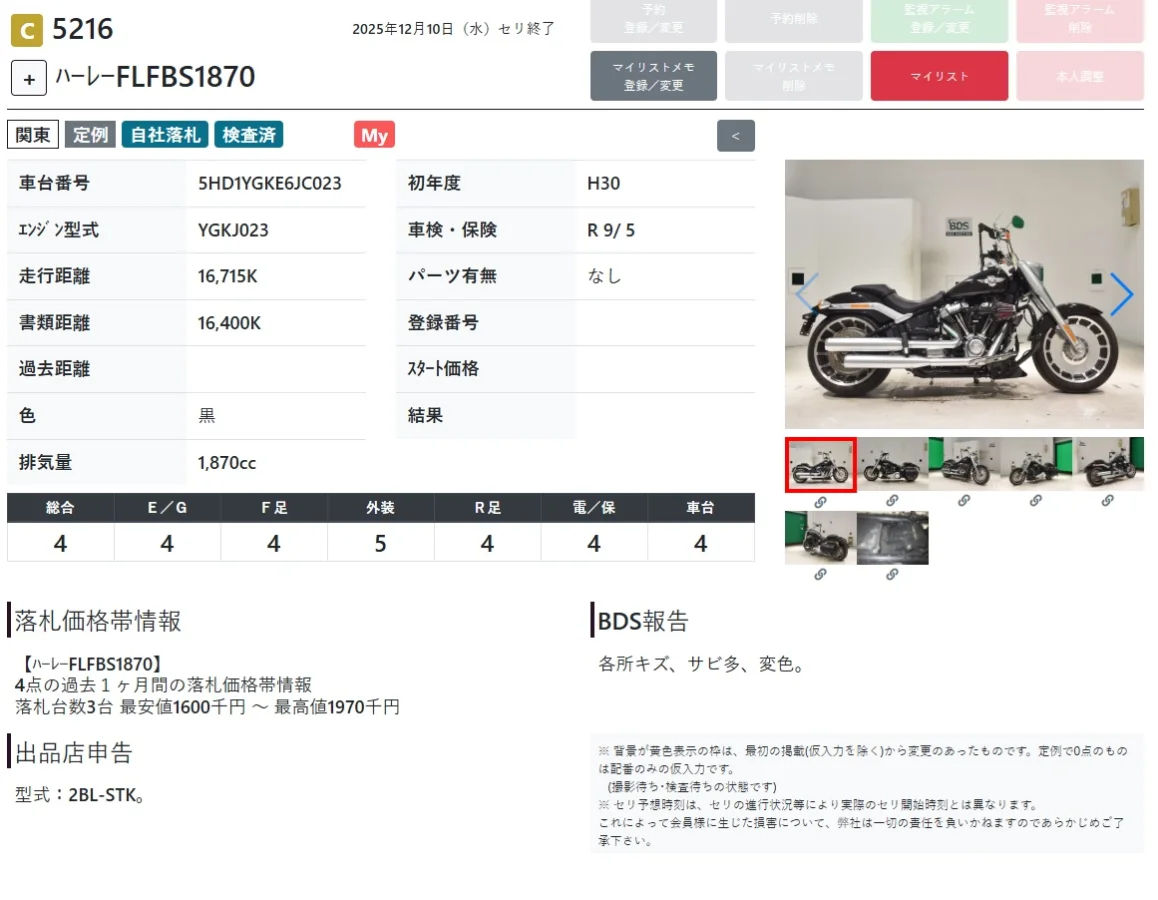Show next photo with the right arrow
Viewport: 1158px width, 900px height.
tap(1121, 294)
